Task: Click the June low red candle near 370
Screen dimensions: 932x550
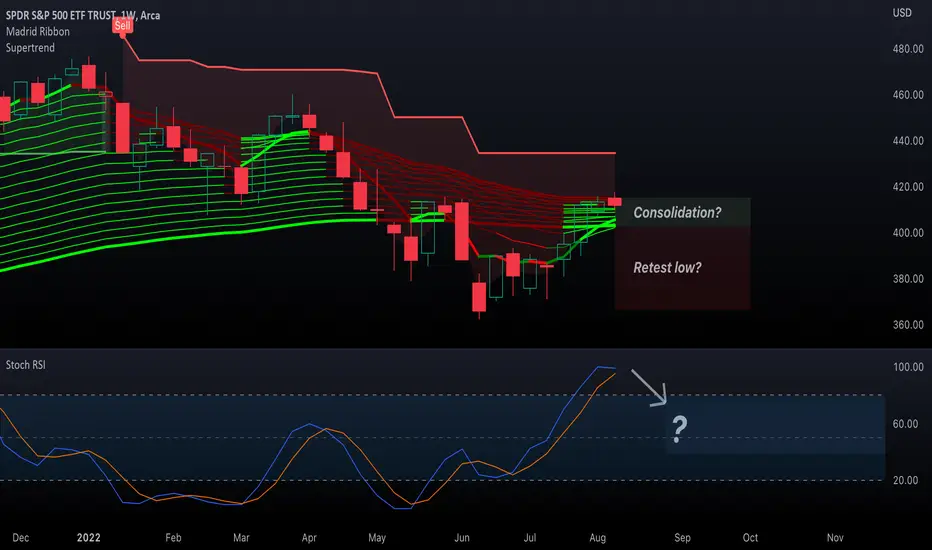Action: (x=479, y=297)
